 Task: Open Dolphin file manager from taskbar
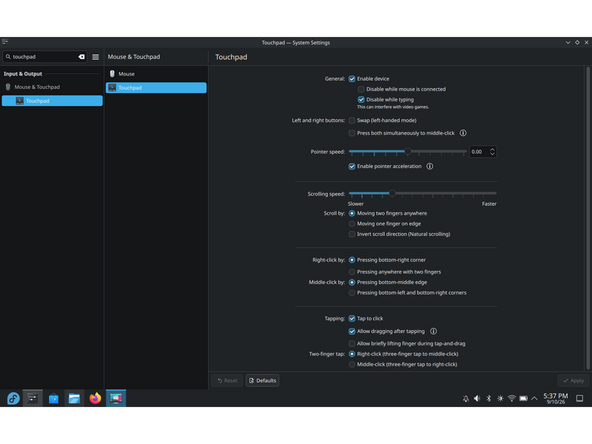[74, 398]
